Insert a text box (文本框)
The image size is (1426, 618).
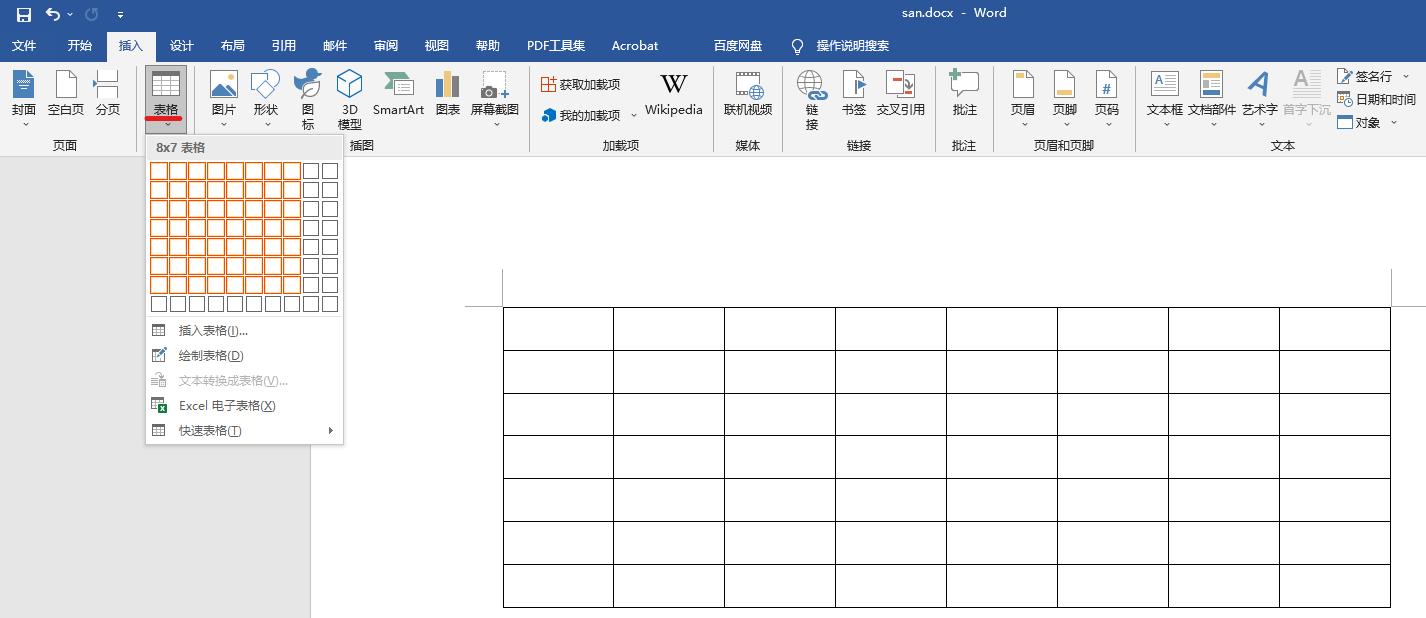(x=1165, y=98)
